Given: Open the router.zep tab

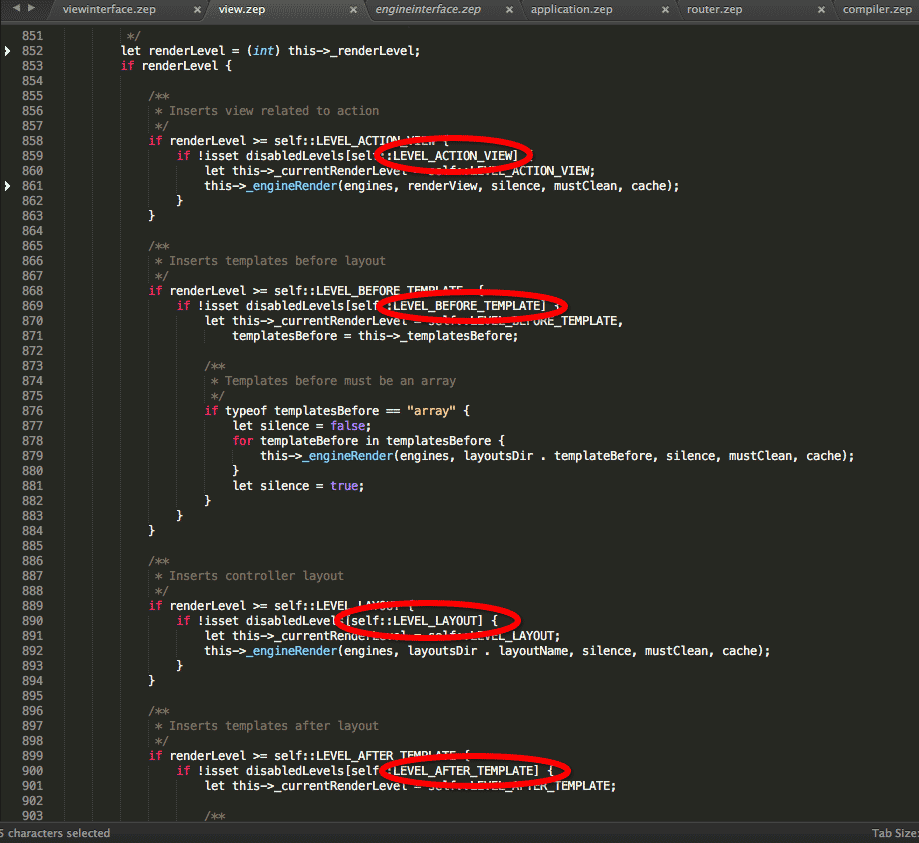Looking at the screenshot, I should (714, 9).
